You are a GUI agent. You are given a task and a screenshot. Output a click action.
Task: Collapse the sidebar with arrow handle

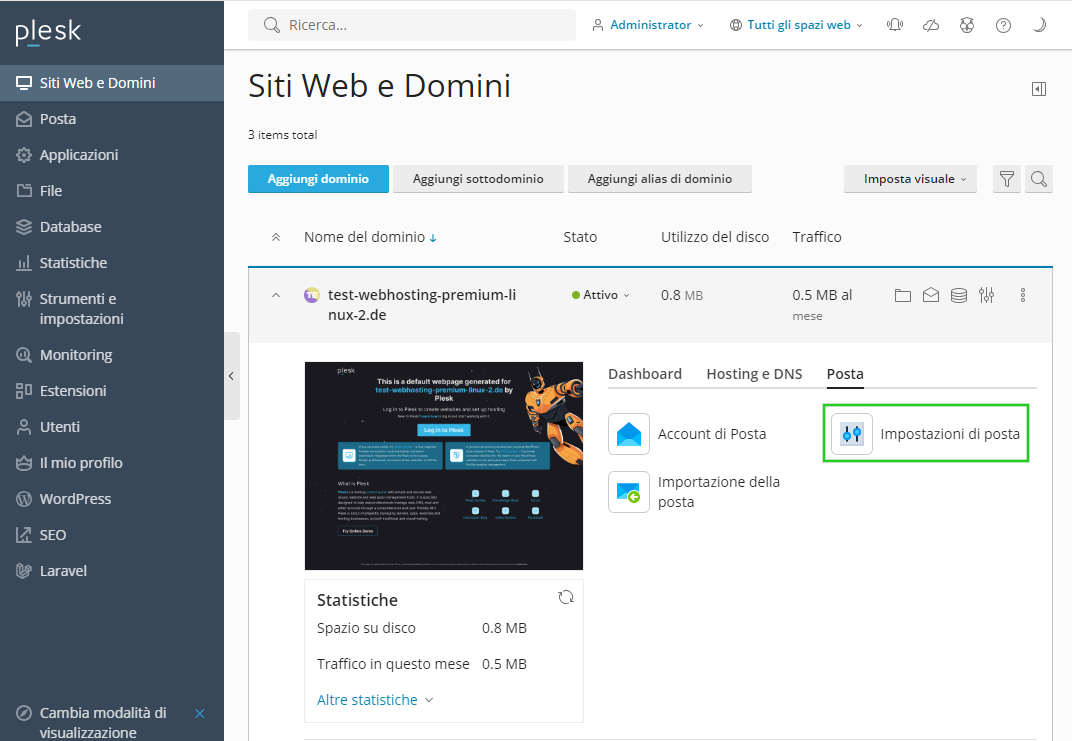[232, 376]
